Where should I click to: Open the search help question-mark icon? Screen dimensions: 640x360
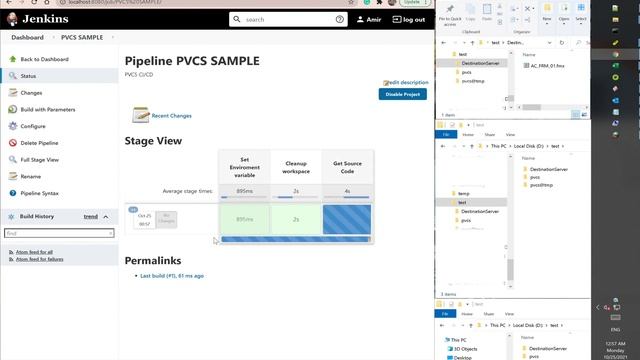[x=340, y=19]
